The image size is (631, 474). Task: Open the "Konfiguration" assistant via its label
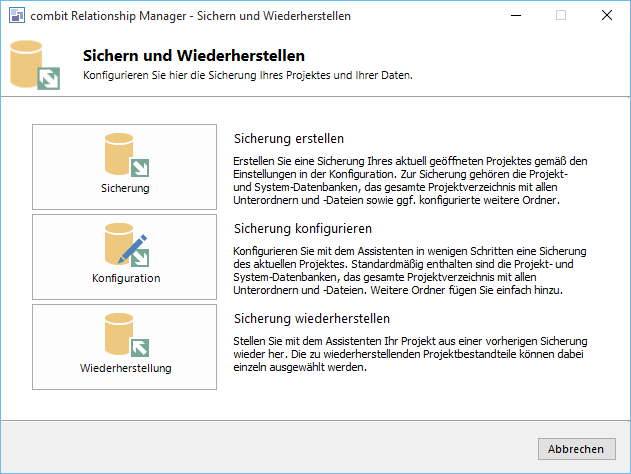(x=125, y=278)
